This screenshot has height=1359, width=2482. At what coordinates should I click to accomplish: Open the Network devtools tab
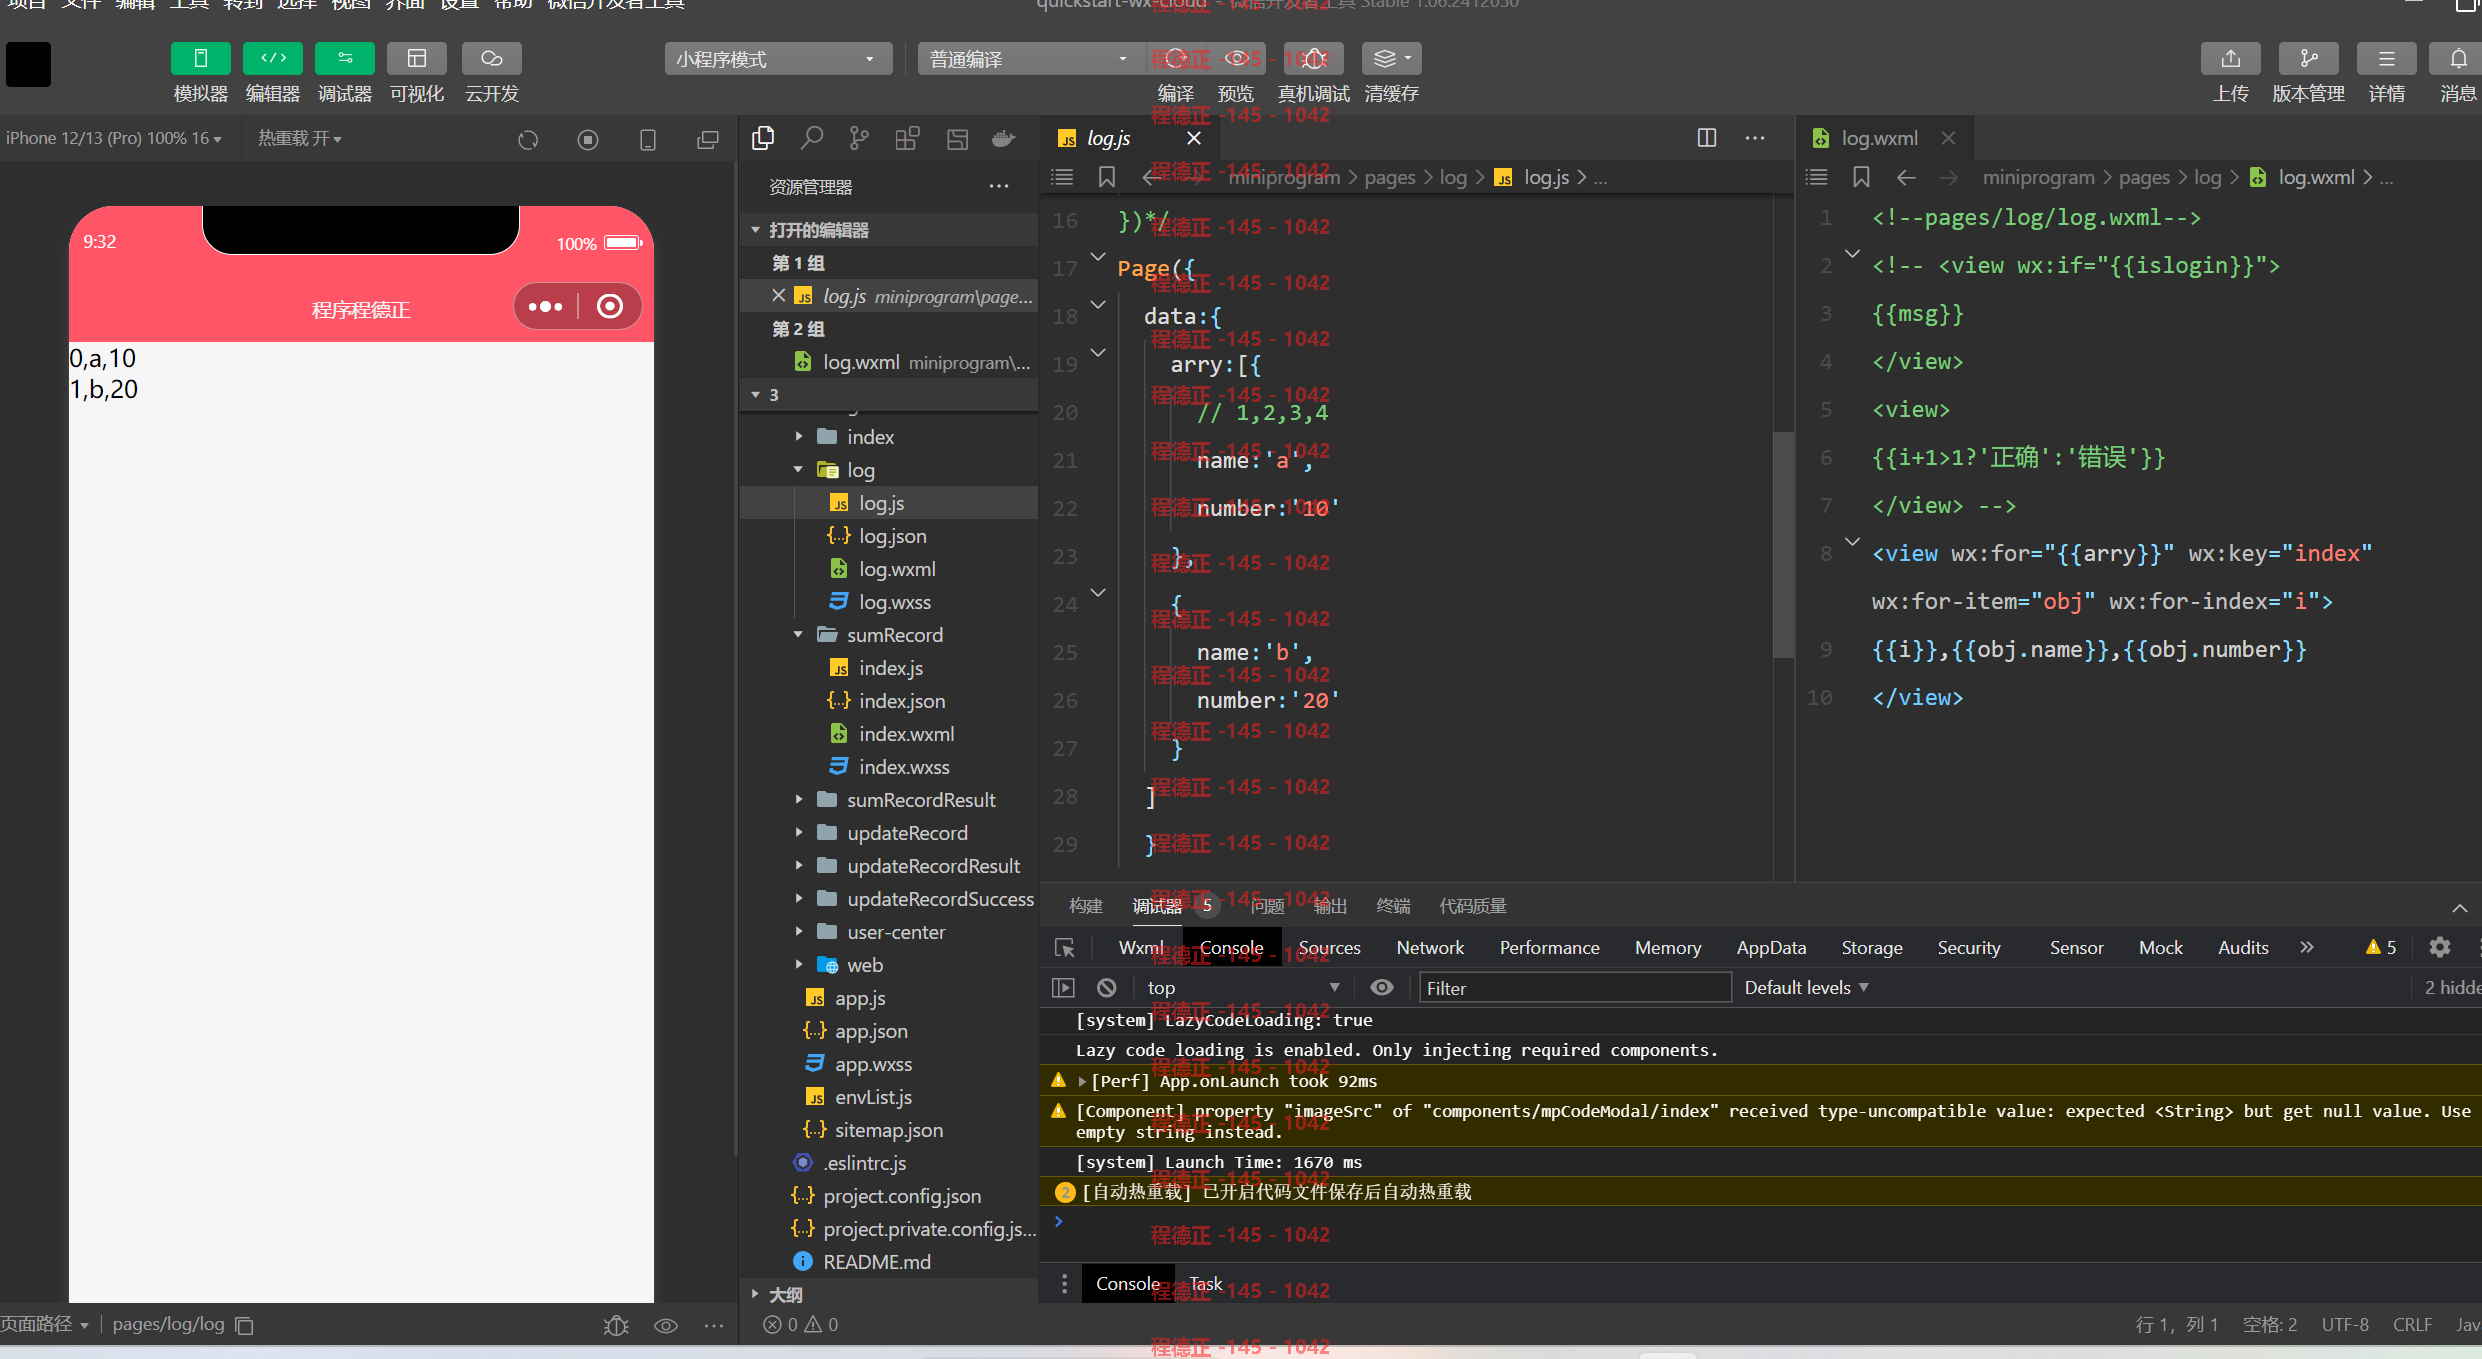(1430, 947)
